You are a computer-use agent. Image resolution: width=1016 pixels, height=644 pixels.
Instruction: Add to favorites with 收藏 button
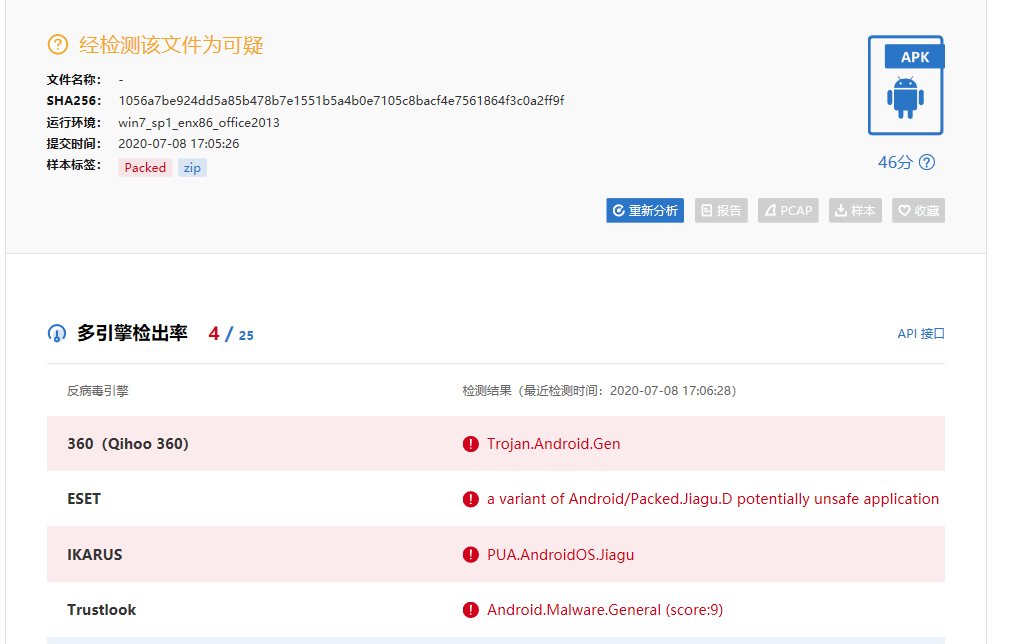point(918,211)
